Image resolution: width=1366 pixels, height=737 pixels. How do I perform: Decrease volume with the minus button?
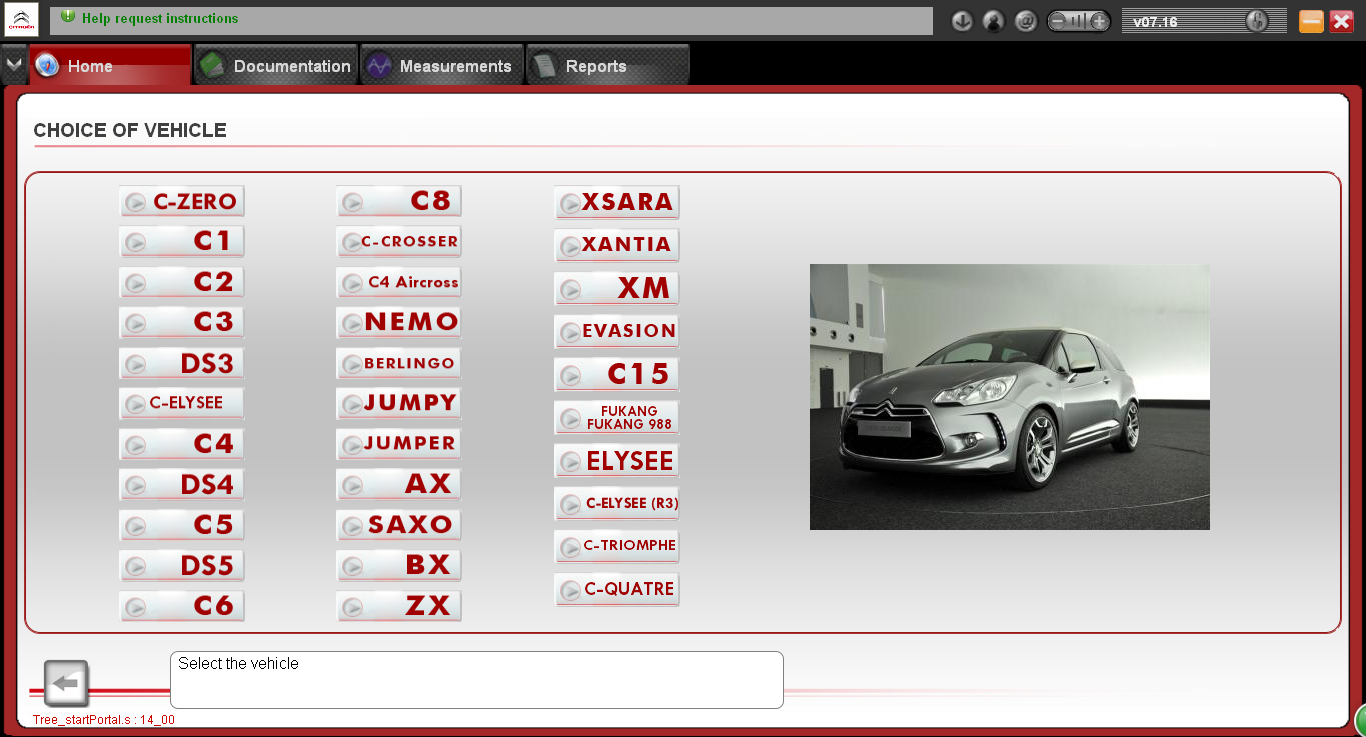tap(1057, 21)
